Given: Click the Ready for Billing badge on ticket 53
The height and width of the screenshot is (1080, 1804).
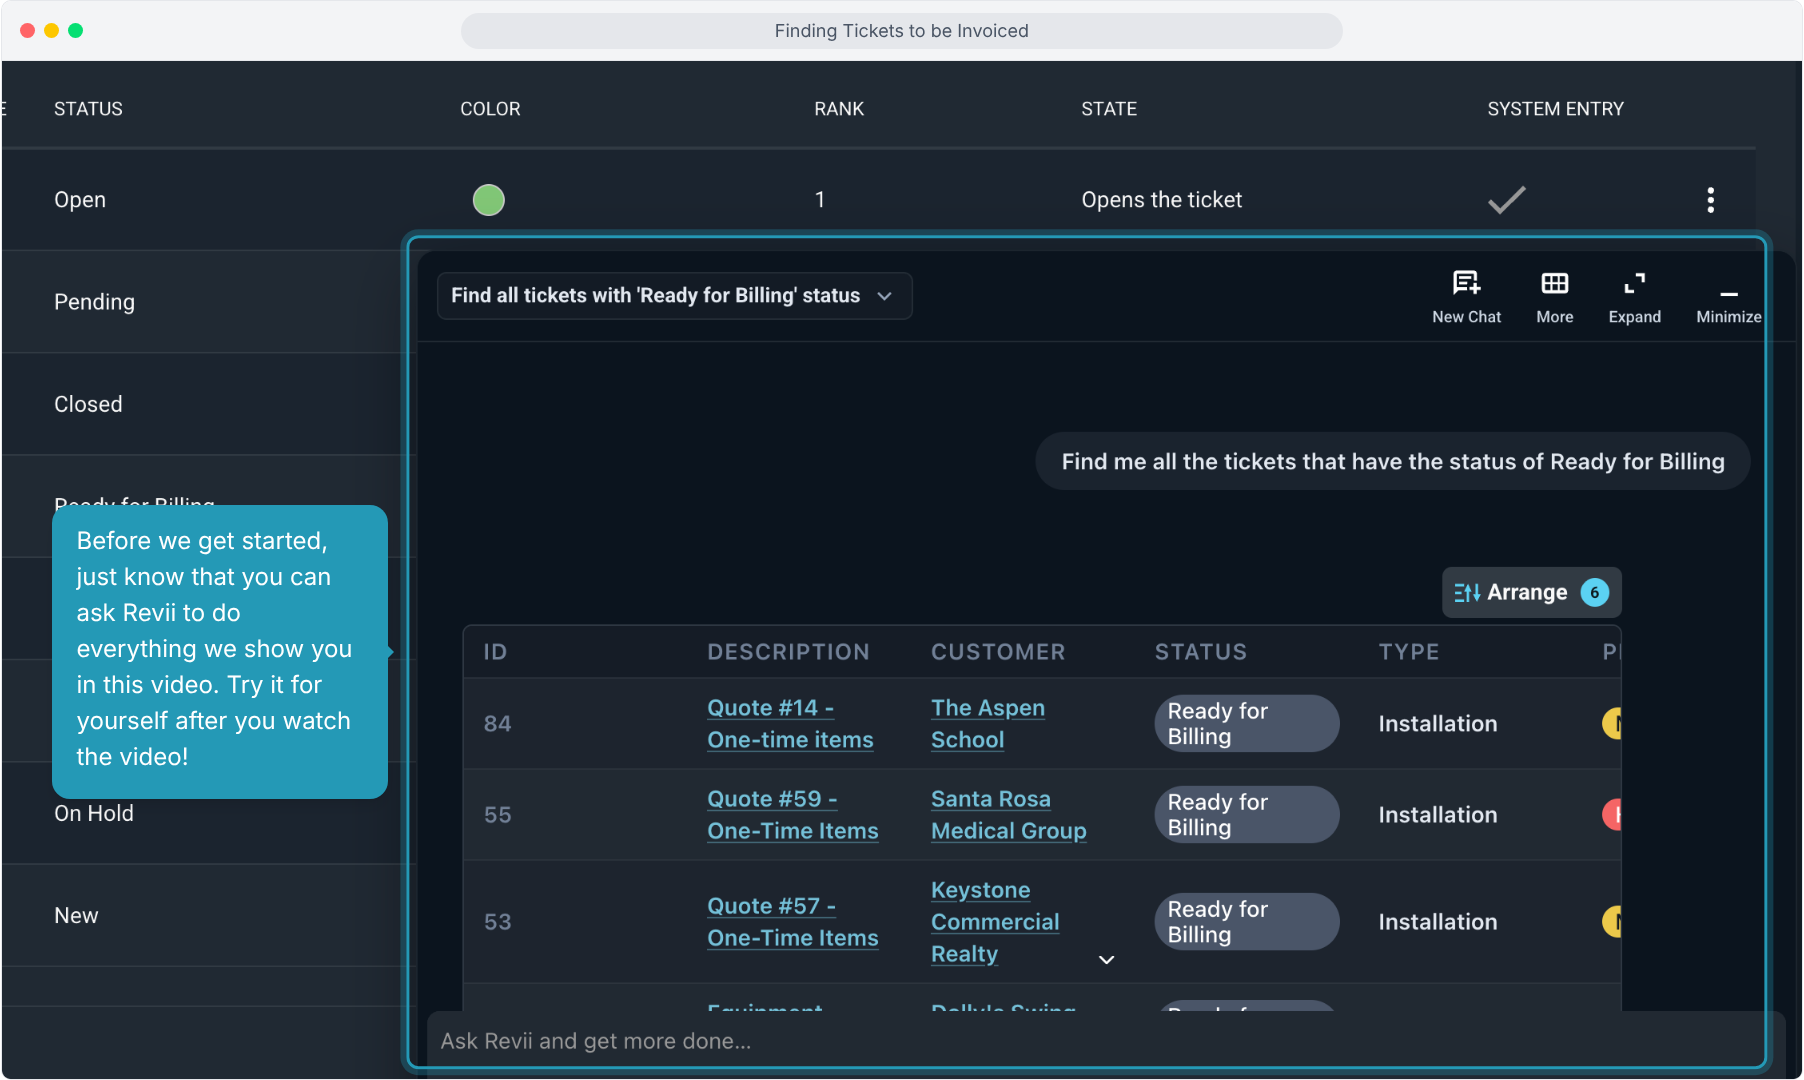Looking at the screenshot, I should (1246, 922).
